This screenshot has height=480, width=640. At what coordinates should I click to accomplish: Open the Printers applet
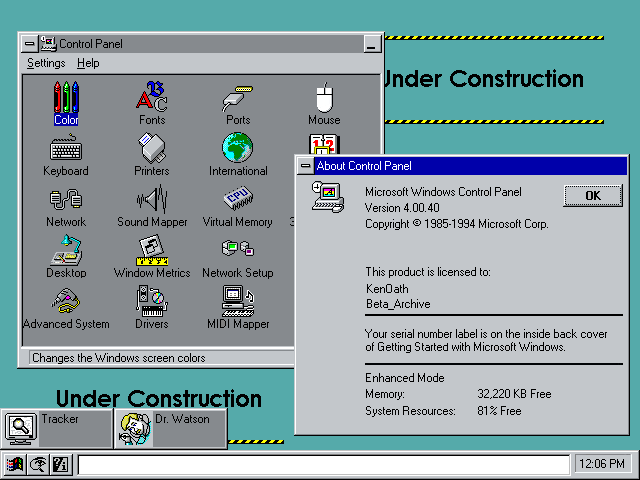tap(152, 150)
